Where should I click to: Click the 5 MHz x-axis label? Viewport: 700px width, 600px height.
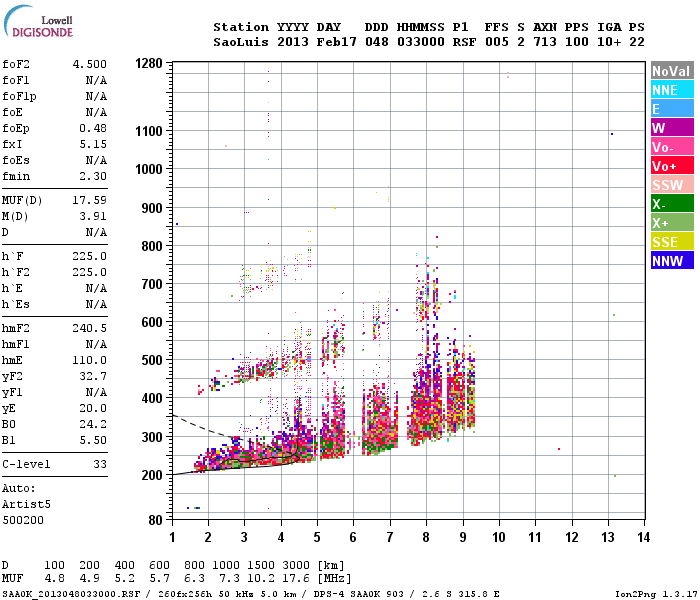point(317,537)
